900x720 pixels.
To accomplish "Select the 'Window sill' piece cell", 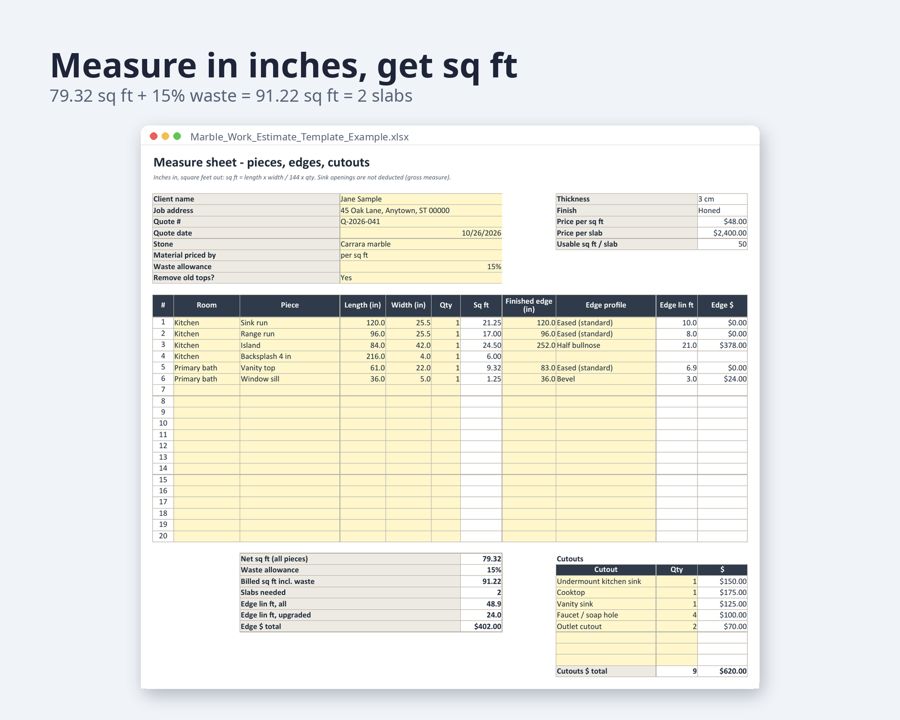I will (289, 379).
